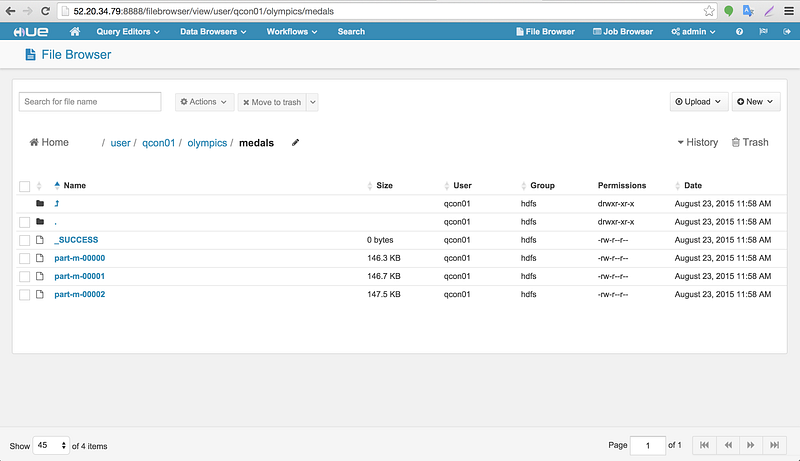Open the Actions dropdown
800x461 pixels.
[x=204, y=102]
